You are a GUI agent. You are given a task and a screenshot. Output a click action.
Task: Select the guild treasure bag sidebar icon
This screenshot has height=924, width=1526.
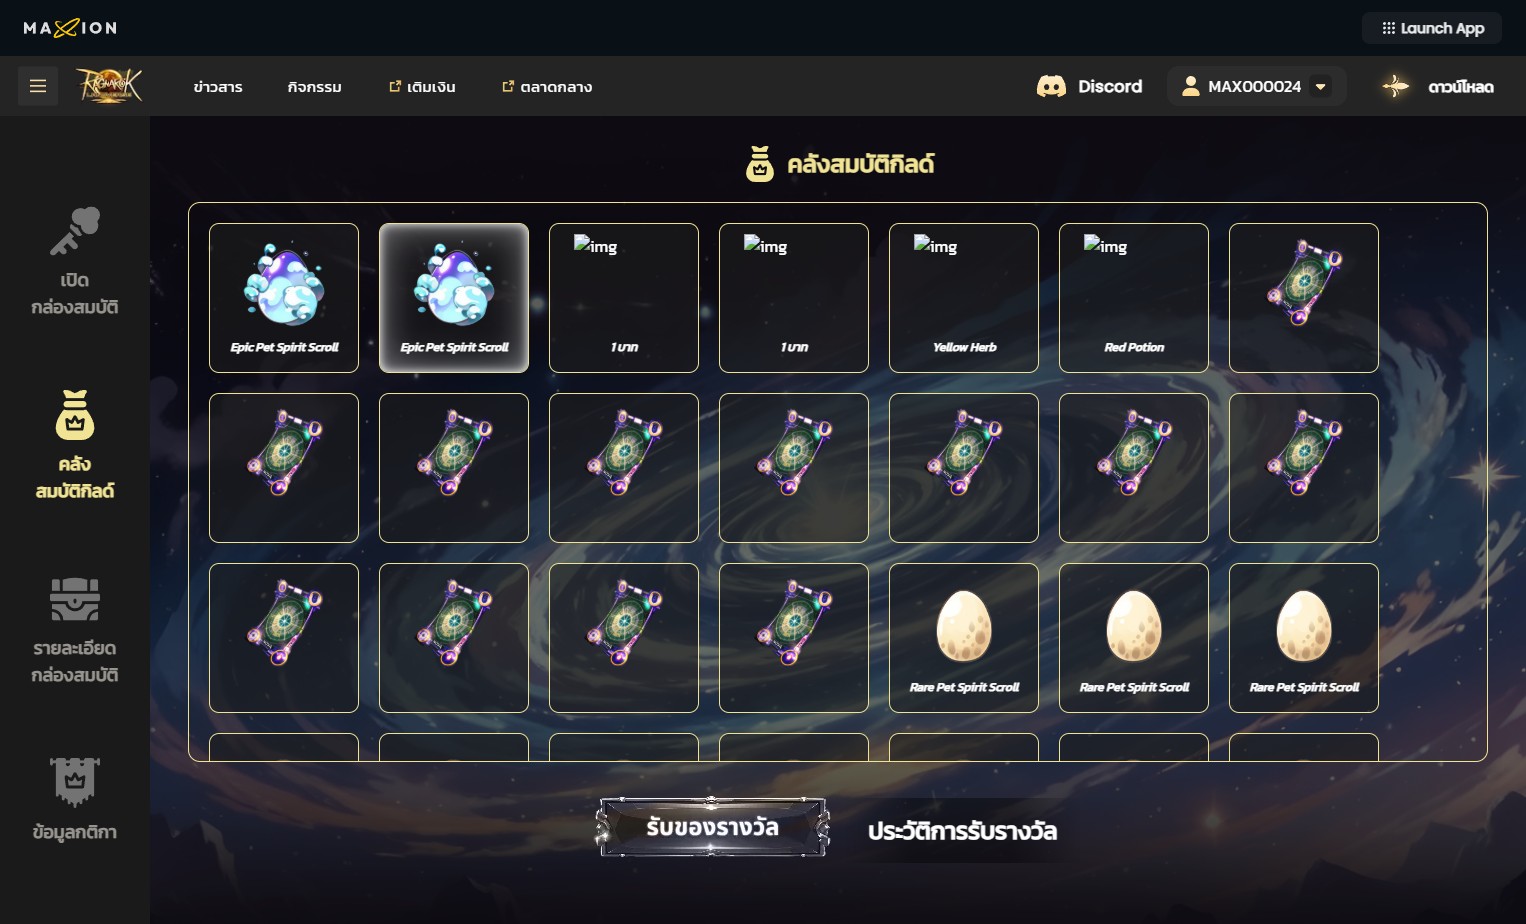tap(75, 415)
